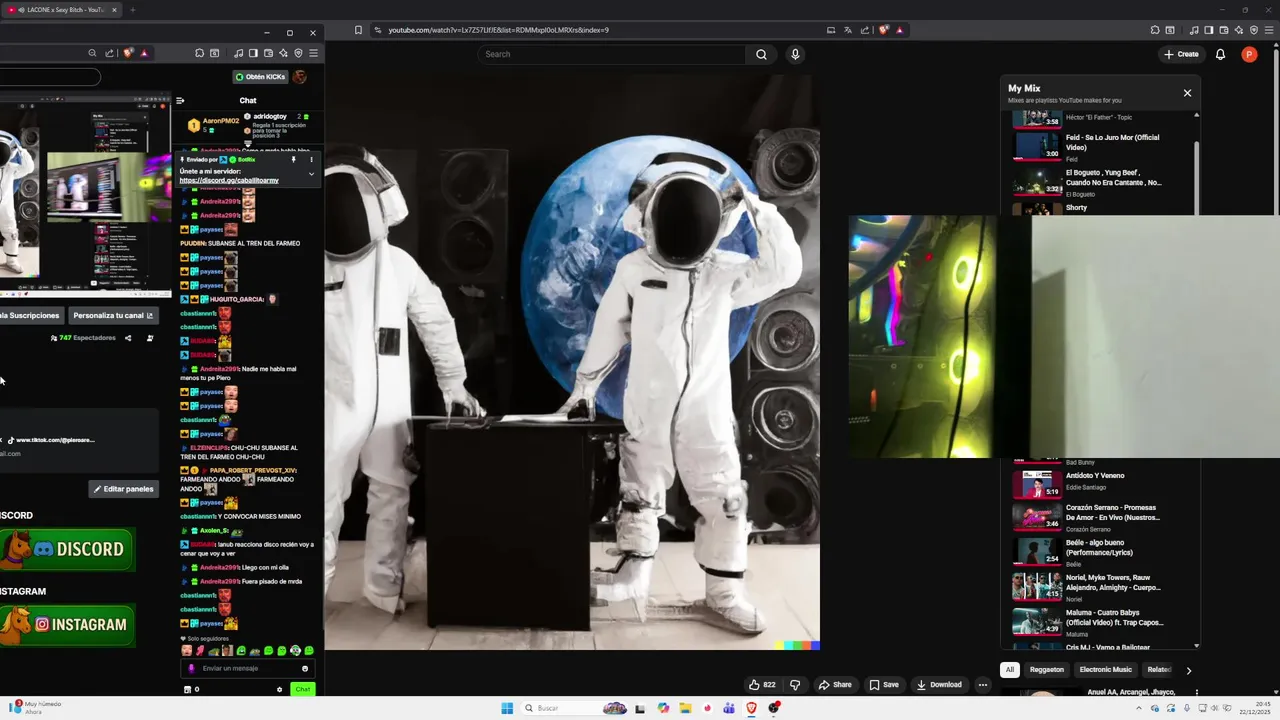The image size is (1280, 720).
Task: Select the Reggaeton filter chip
Action: [x=1047, y=670]
